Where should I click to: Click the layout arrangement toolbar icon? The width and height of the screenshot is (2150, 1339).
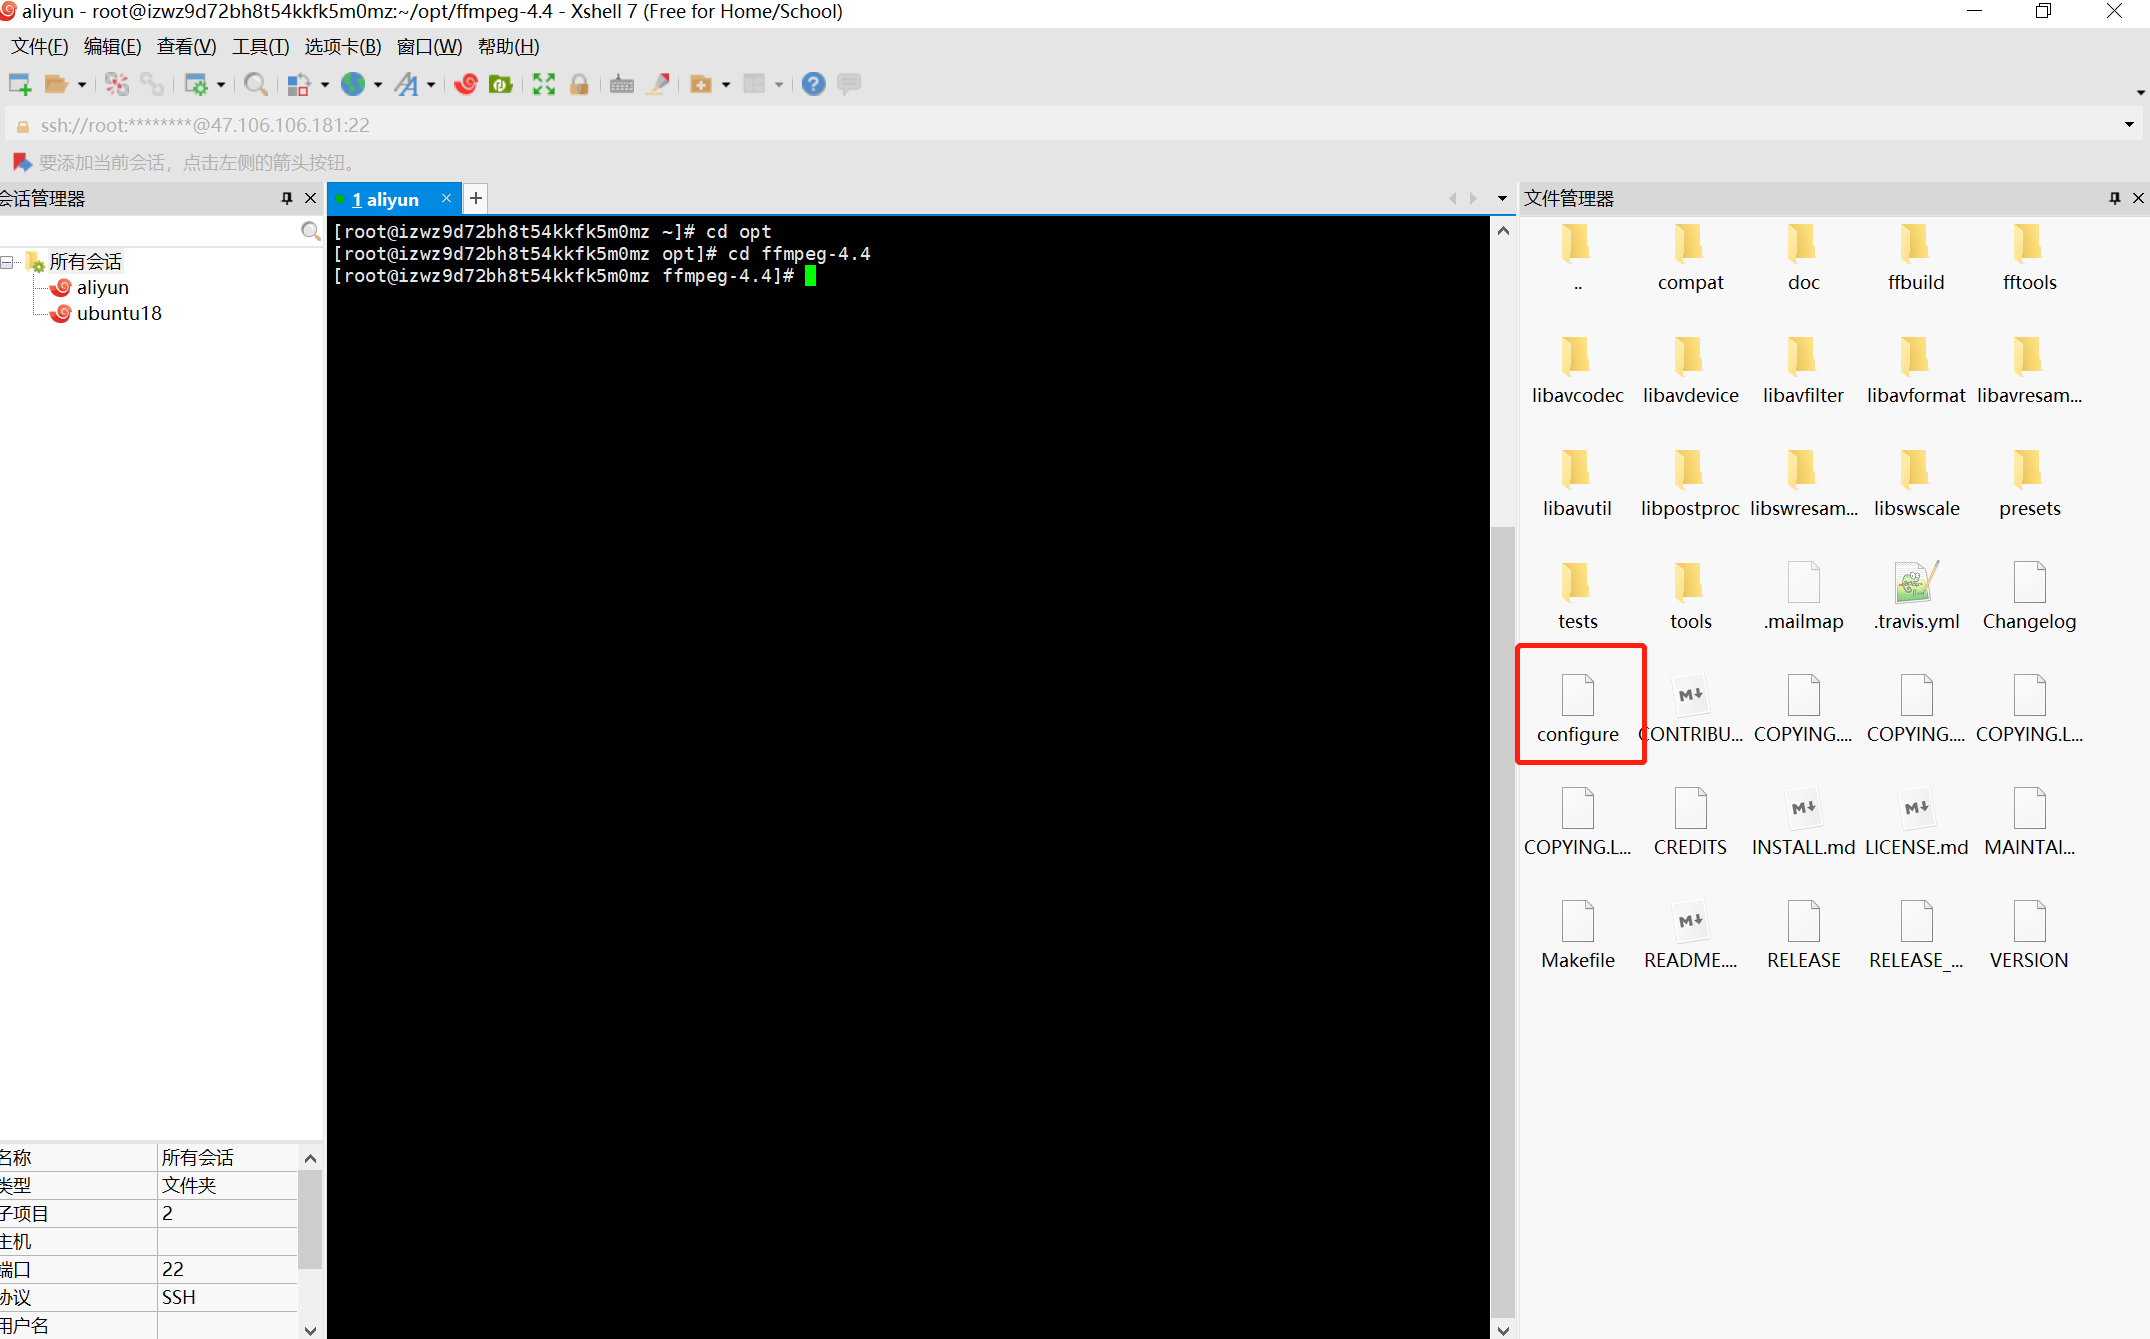755,84
